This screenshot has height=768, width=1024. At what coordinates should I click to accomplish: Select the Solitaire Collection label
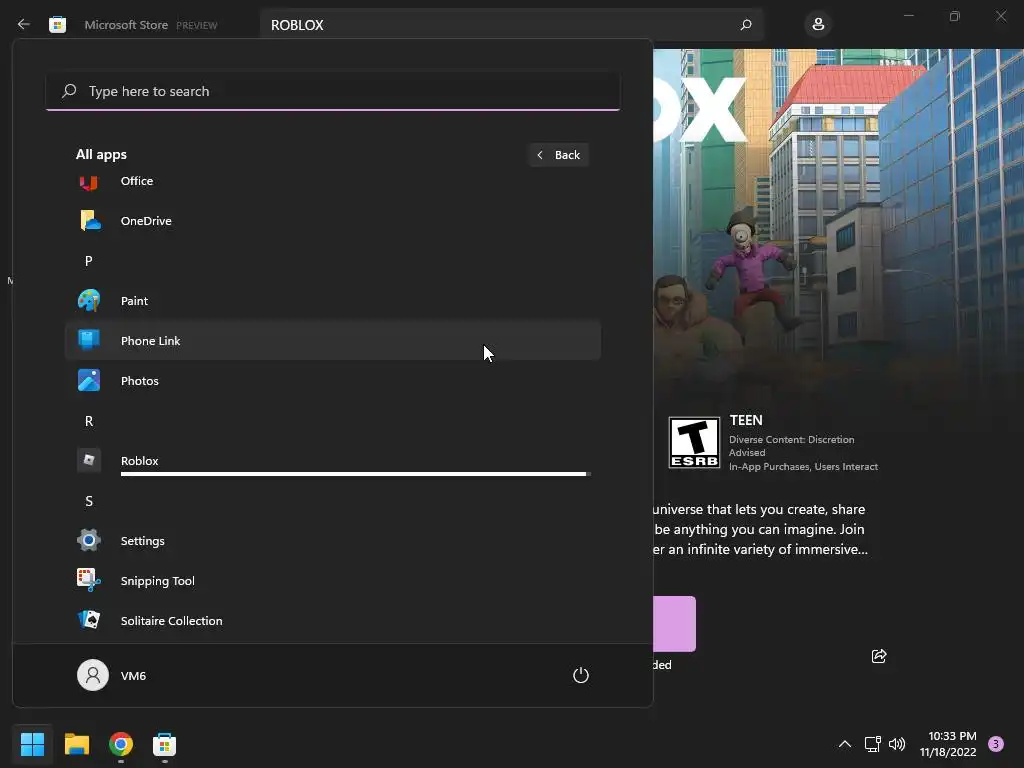172,620
